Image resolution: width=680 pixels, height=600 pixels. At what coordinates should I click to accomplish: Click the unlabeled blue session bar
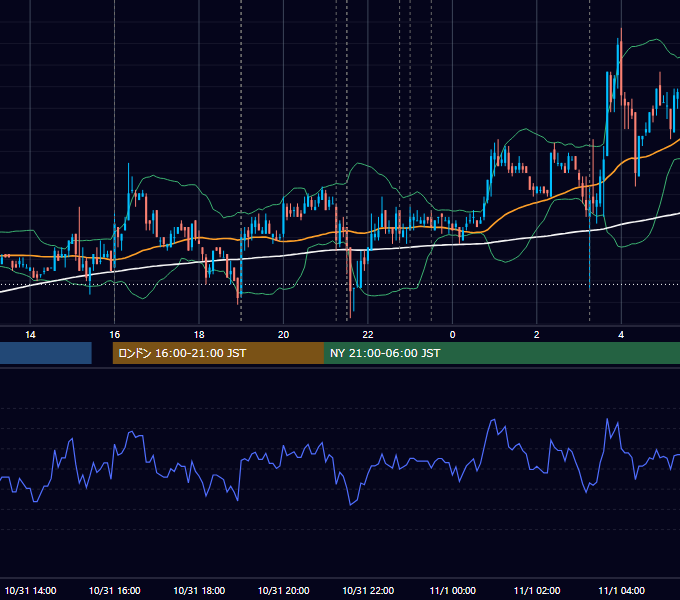(46, 353)
